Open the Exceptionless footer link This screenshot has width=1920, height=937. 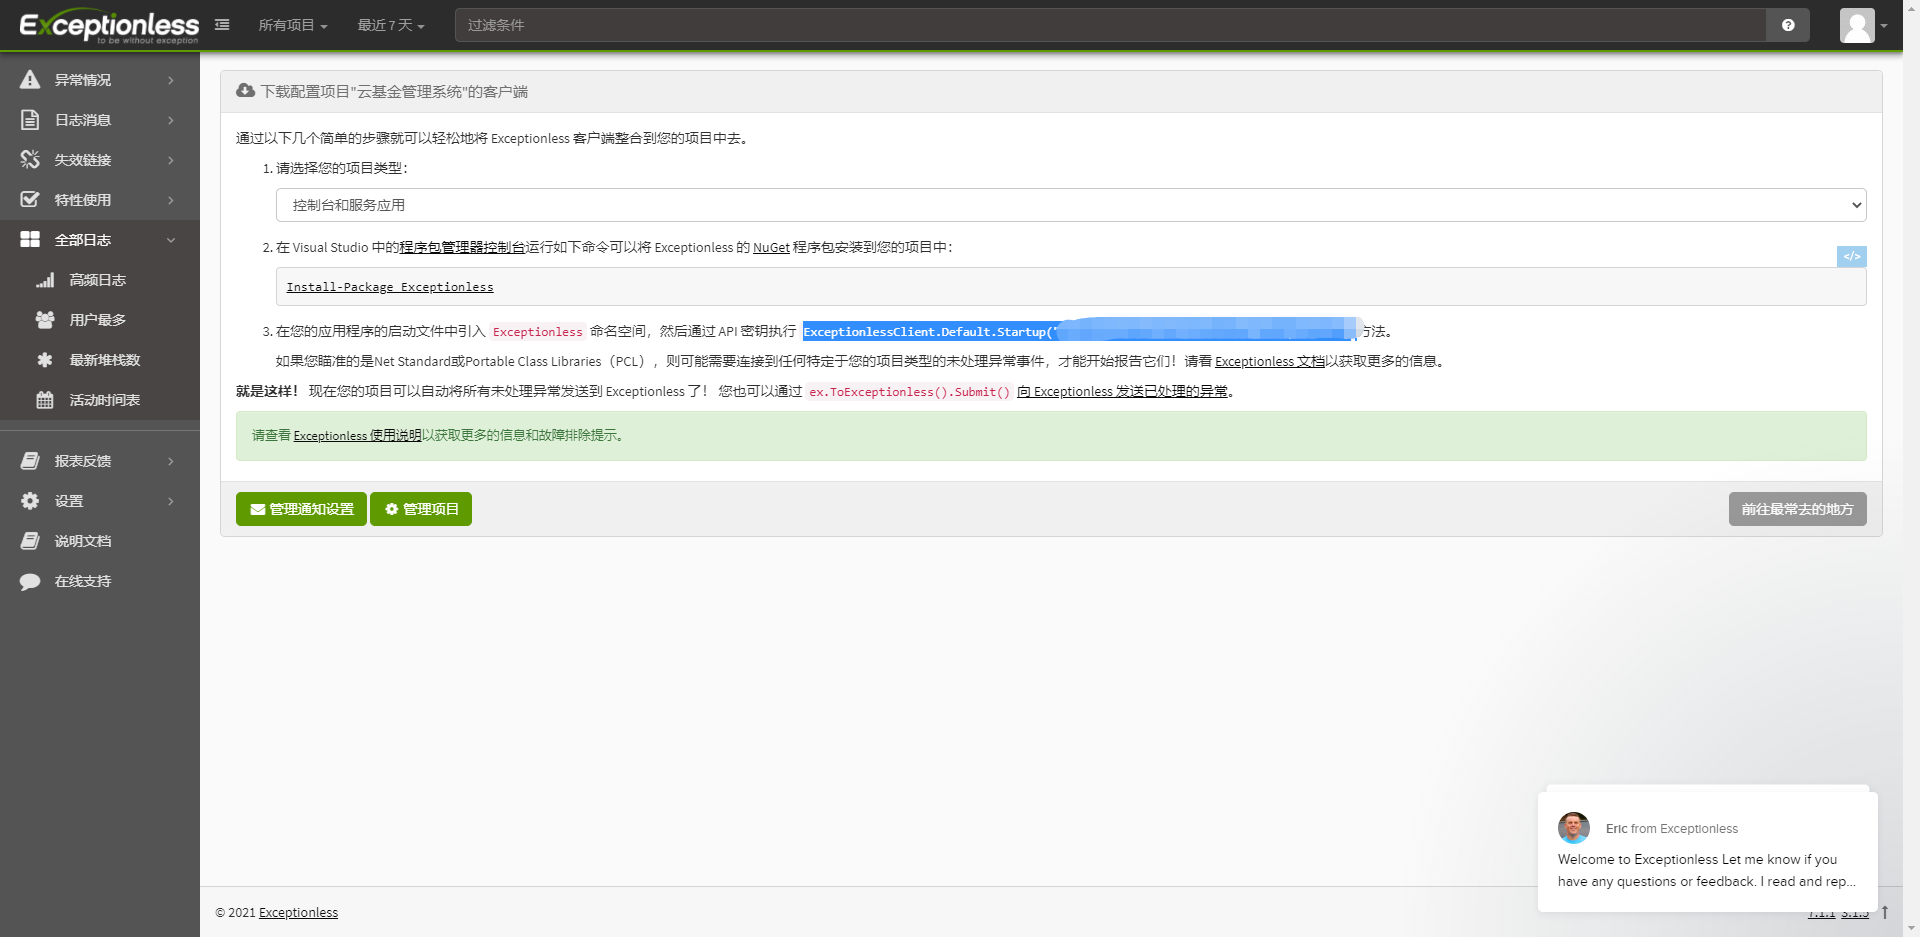tap(298, 912)
